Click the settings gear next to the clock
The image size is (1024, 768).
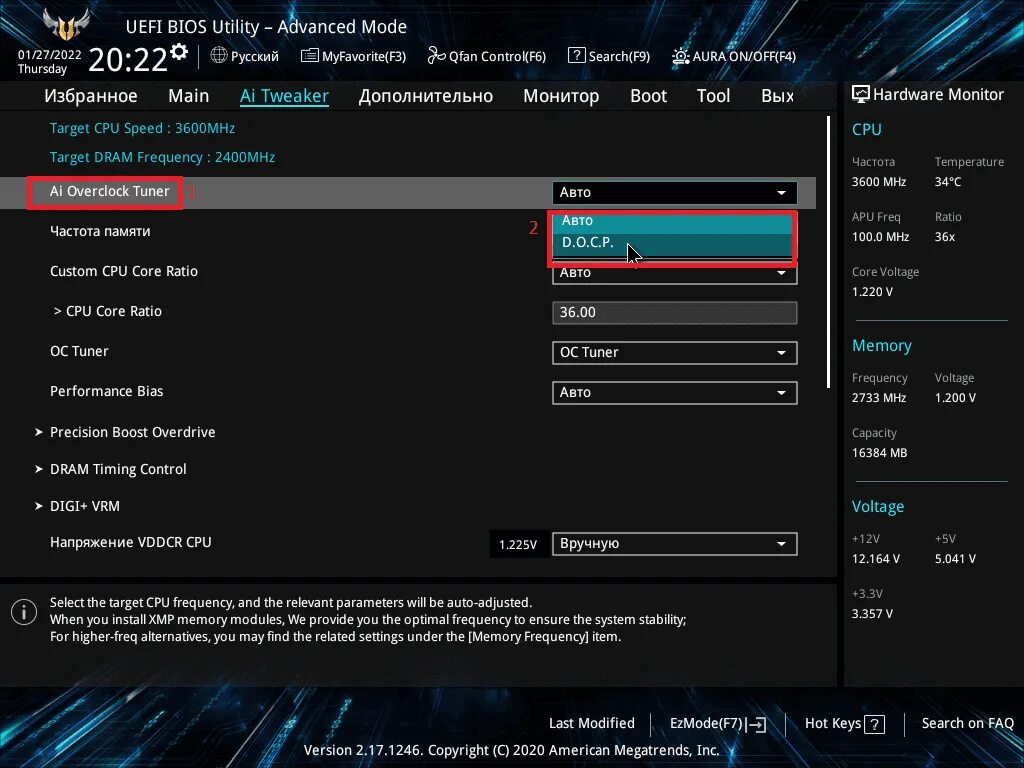coord(178,52)
